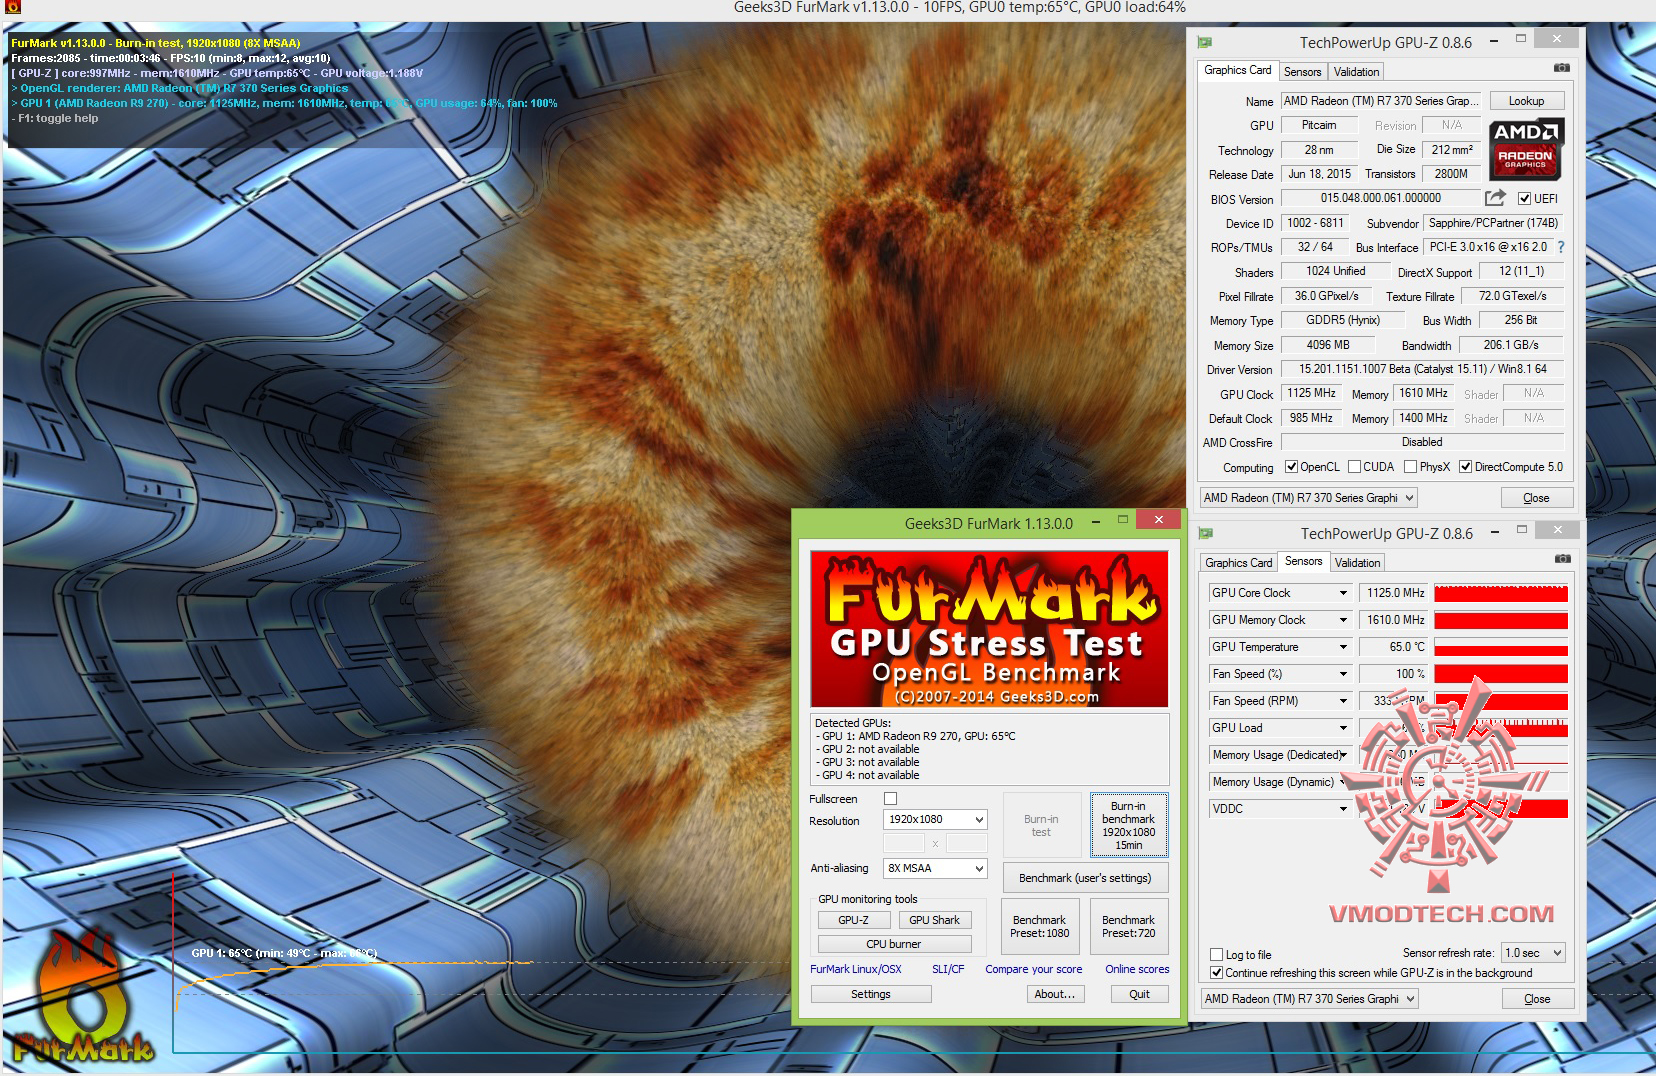
Task: Open Validation tab in the Sensors window
Action: 1357,563
